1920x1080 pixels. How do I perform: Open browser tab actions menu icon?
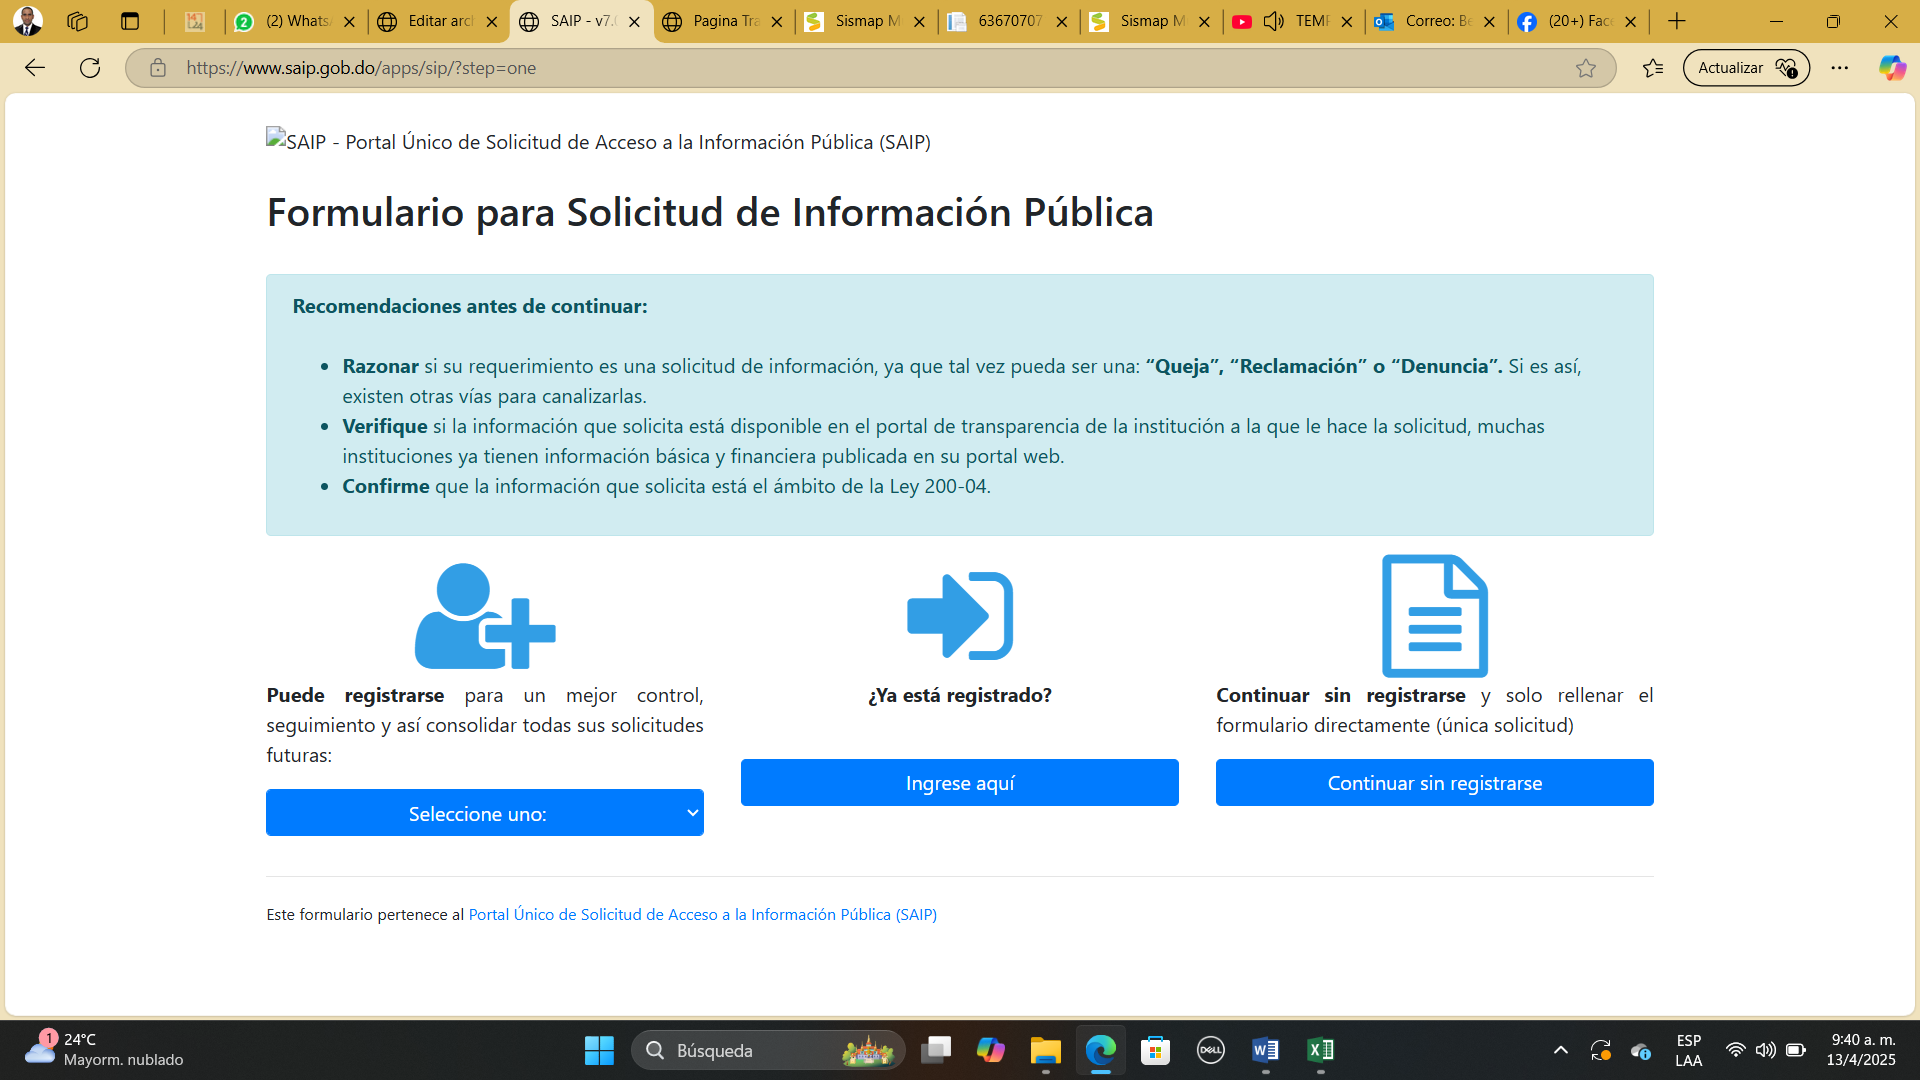130,21
